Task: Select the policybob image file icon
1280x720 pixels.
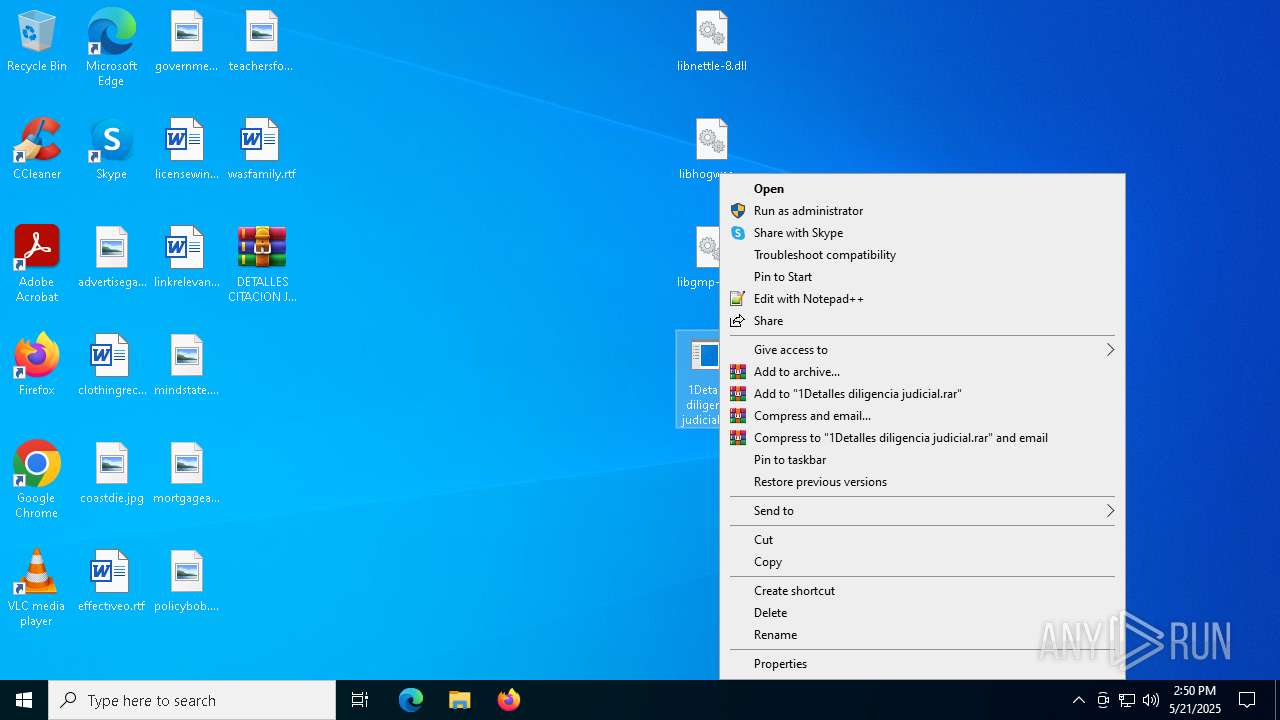Action: pos(186,581)
